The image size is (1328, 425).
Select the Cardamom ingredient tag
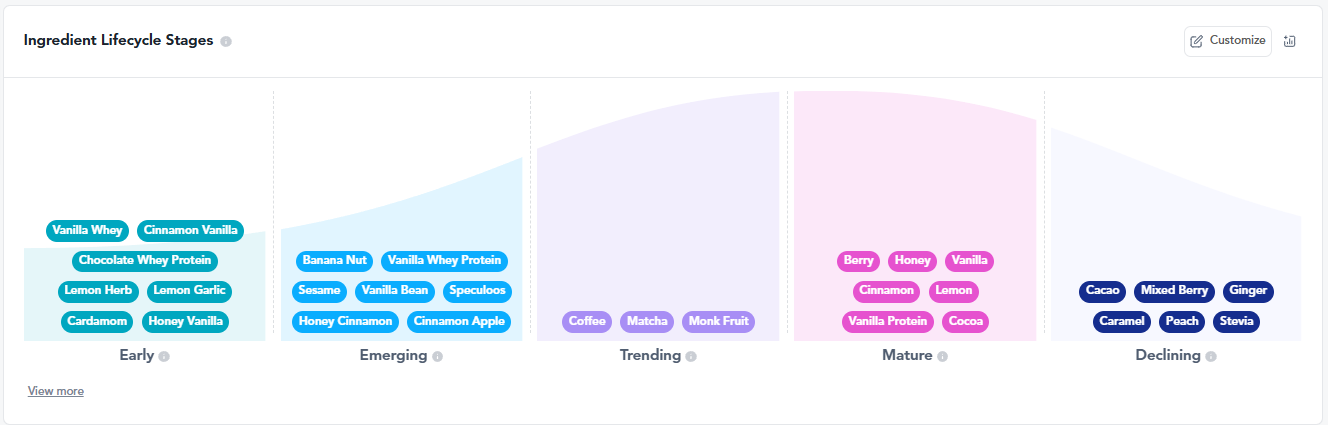point(97,322)
